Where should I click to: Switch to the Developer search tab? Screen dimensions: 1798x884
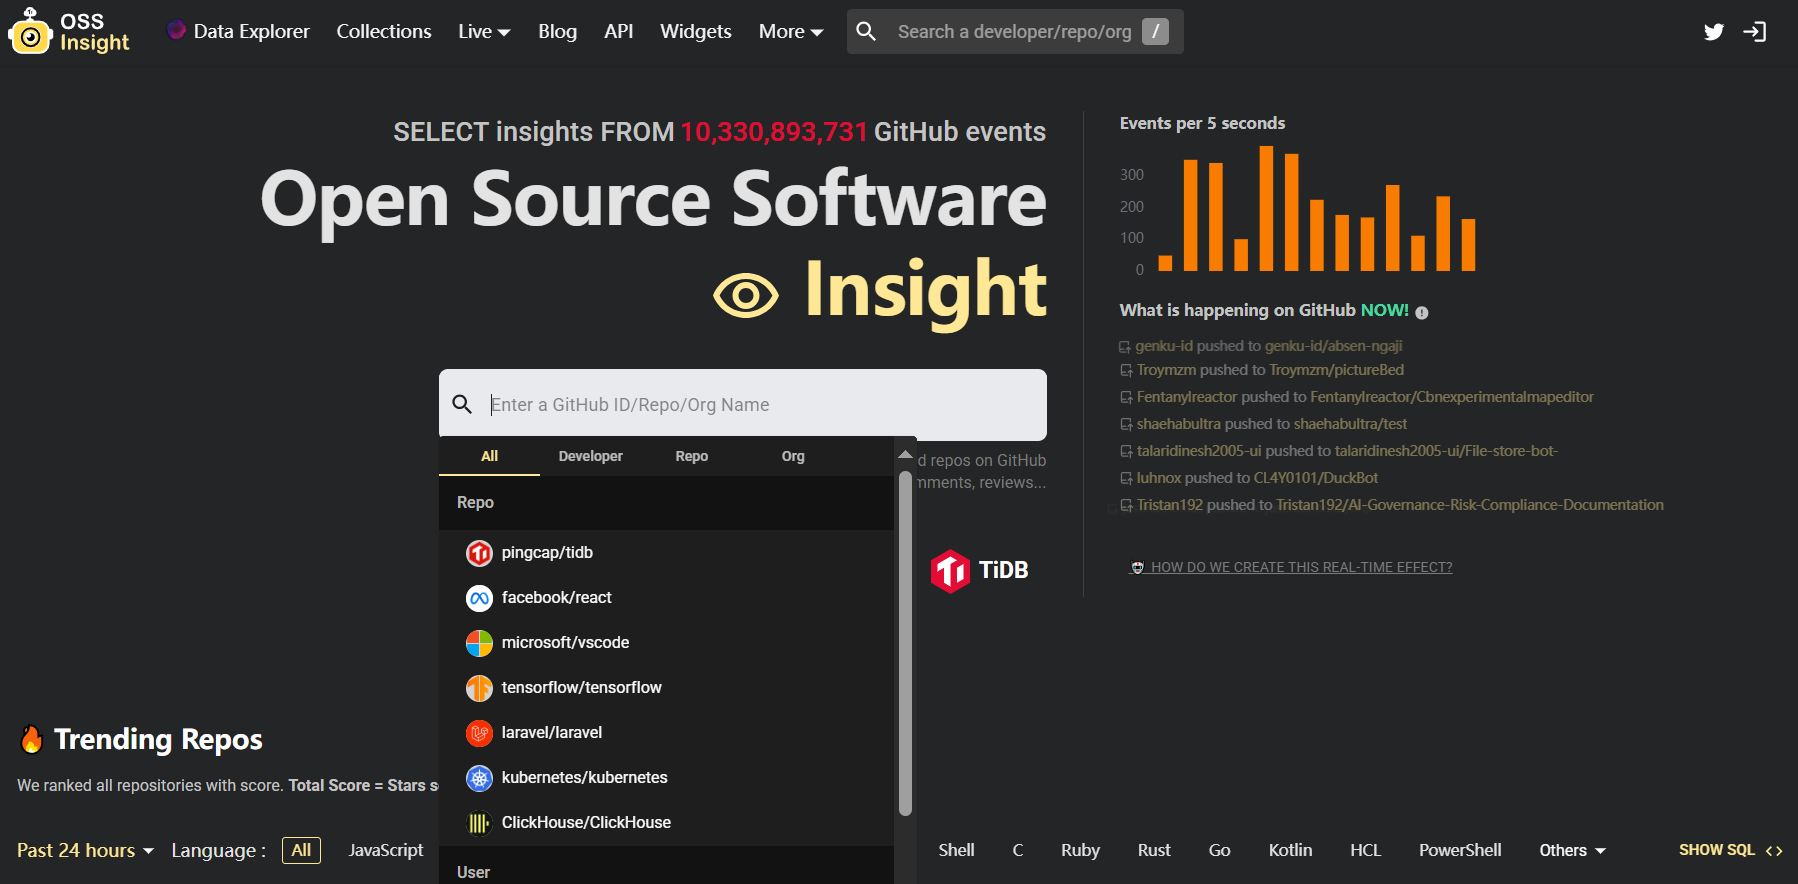click(590, 456)
